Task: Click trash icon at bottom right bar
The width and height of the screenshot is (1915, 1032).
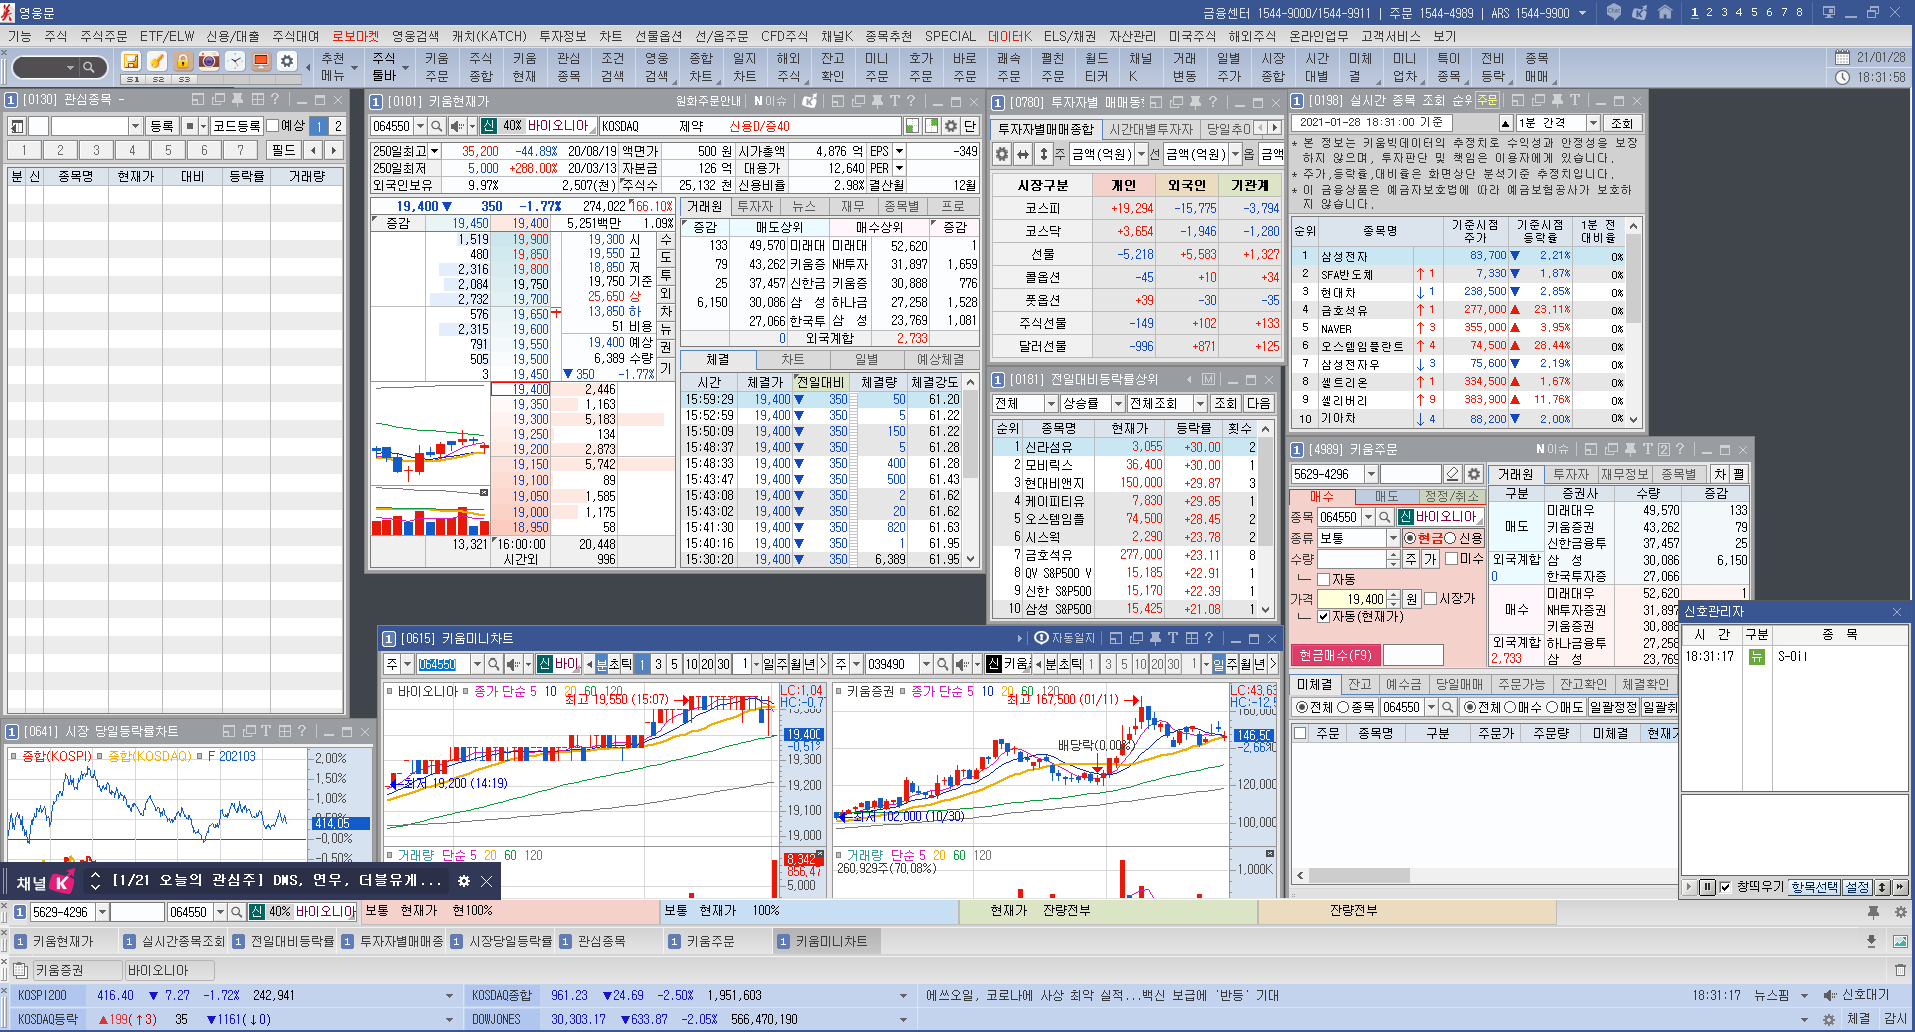Action: tap(1900, 970)
